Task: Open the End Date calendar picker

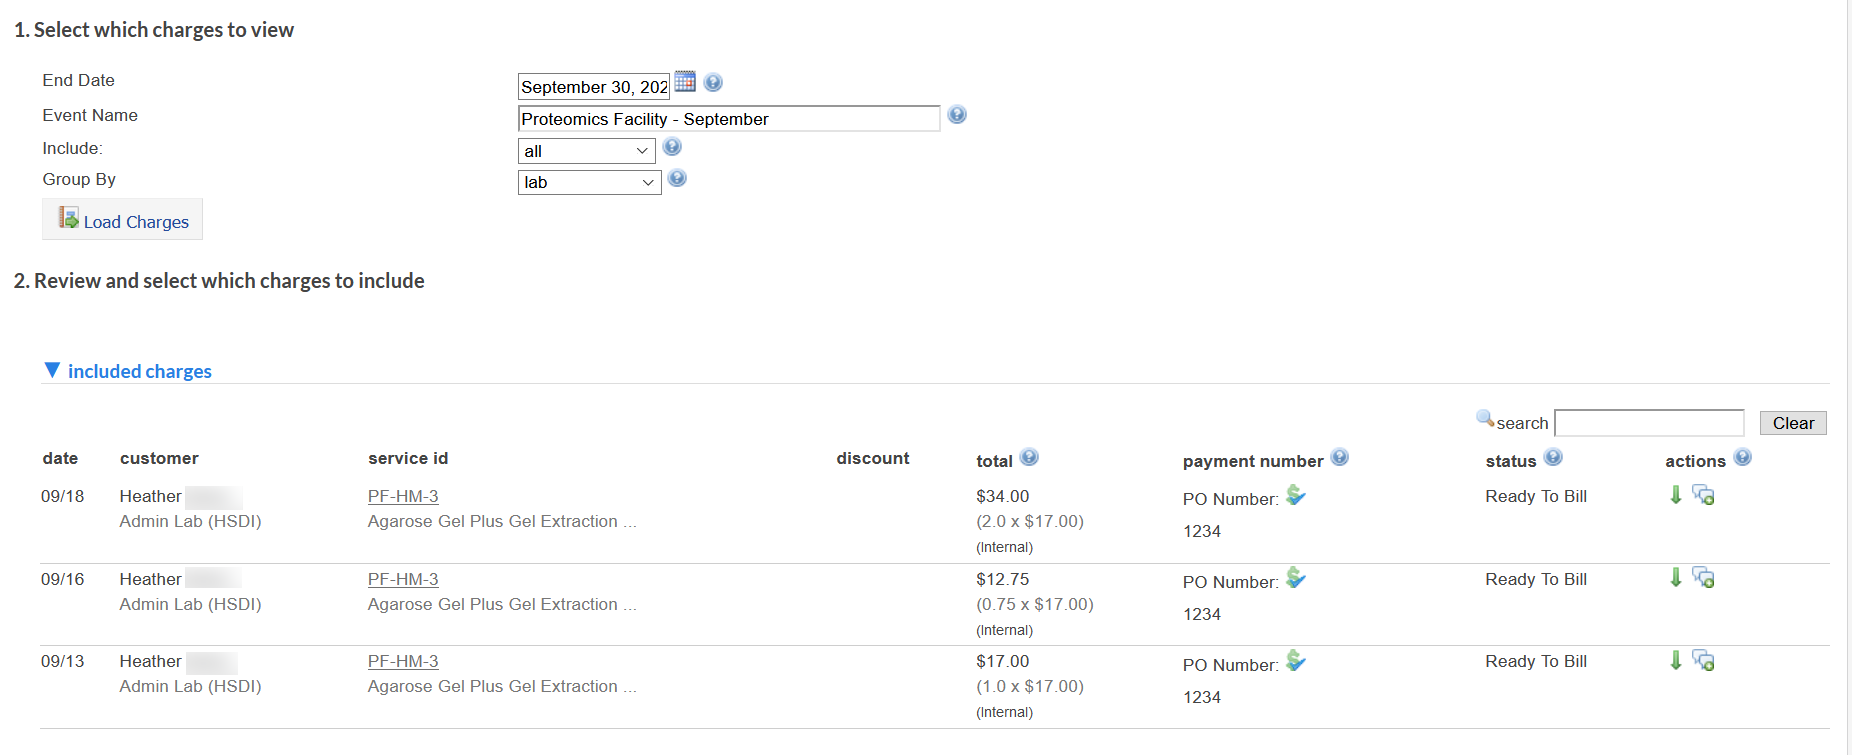Action: (685, 81)
